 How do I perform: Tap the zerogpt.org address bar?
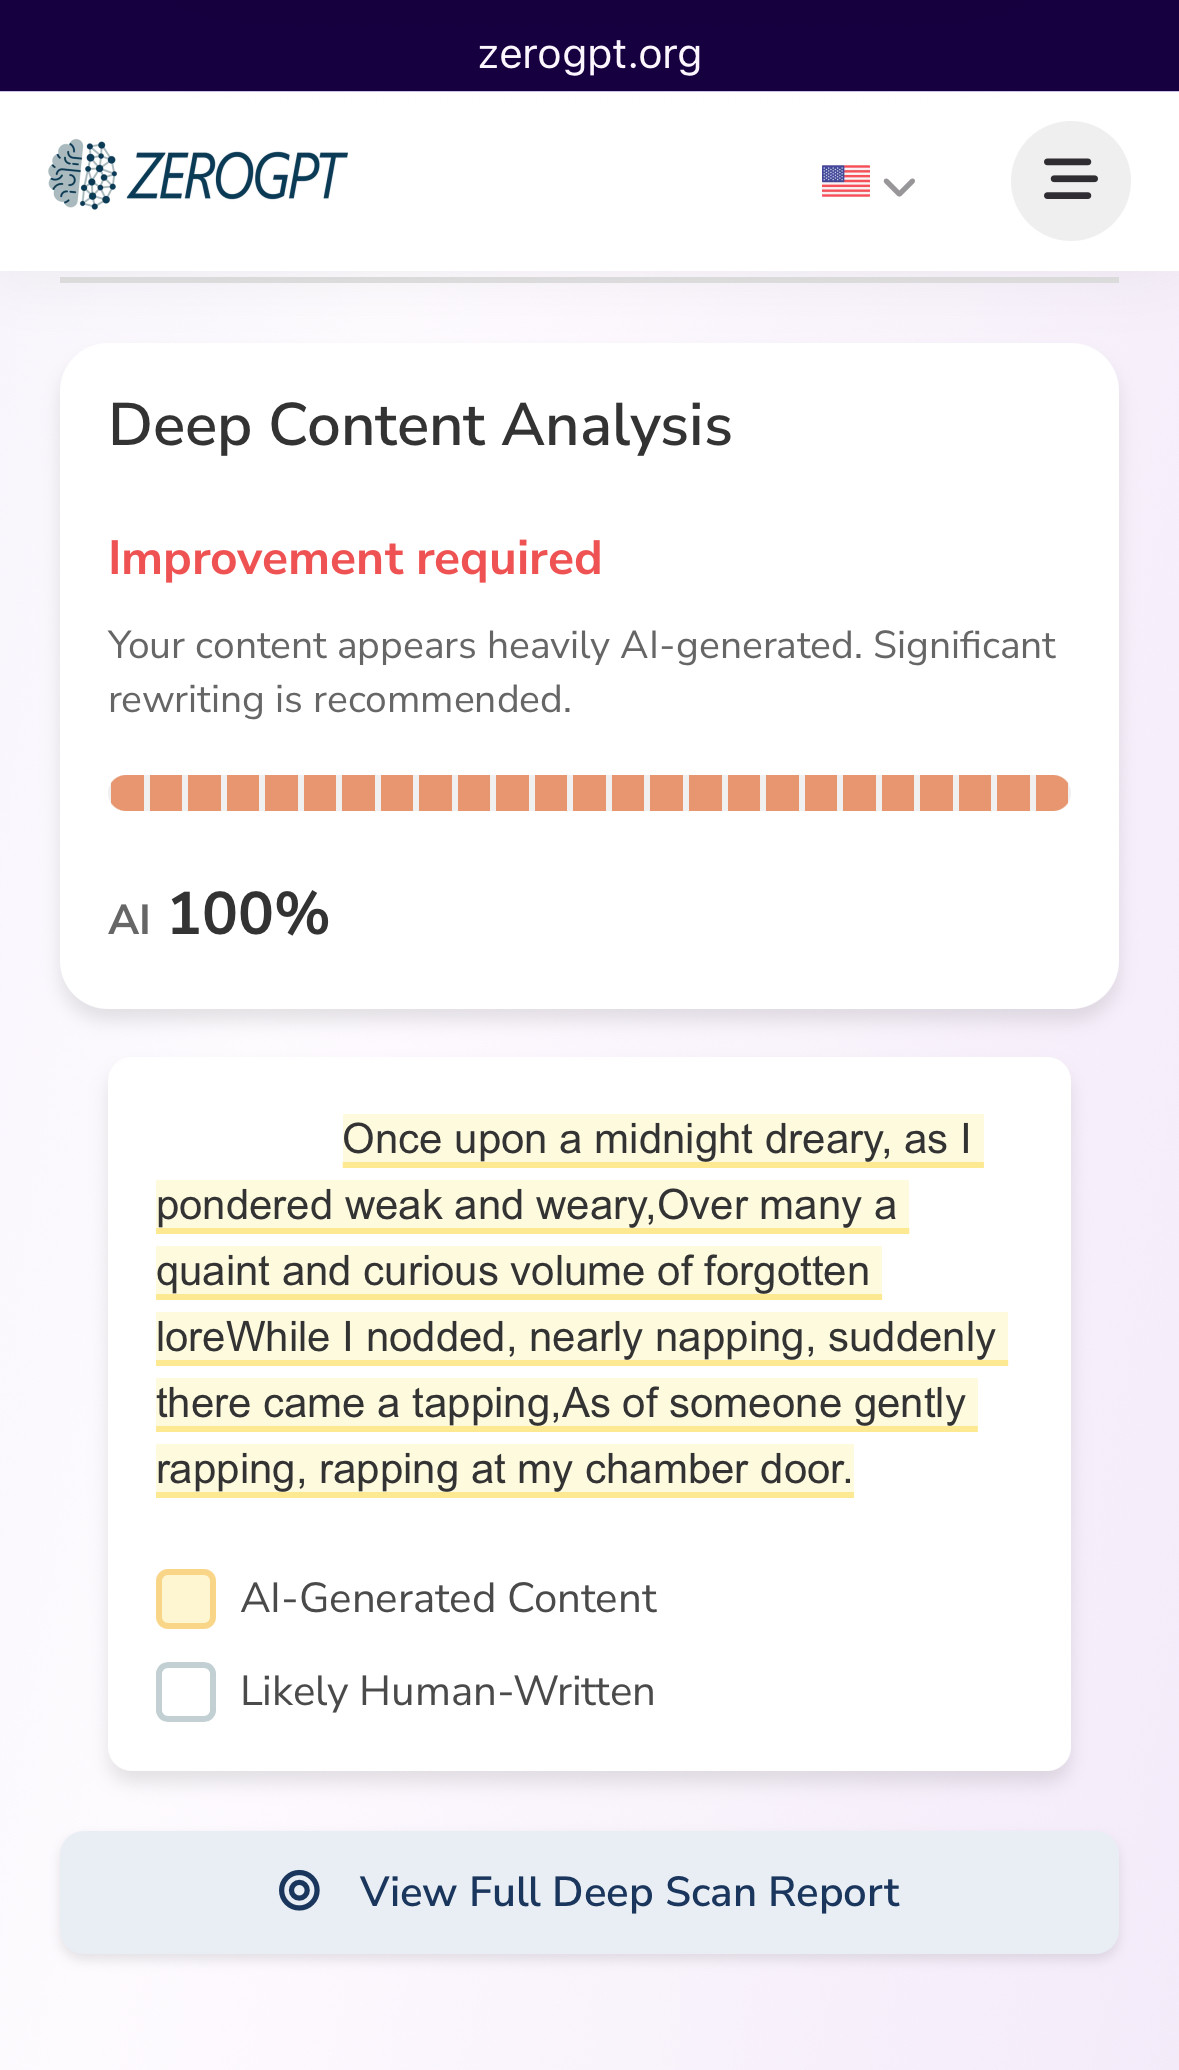[590, 53]
